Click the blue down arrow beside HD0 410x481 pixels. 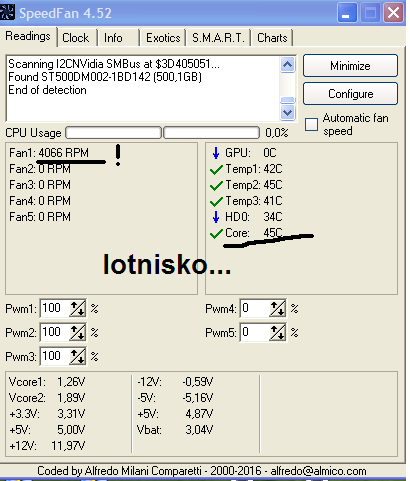[x=216, y=217]
